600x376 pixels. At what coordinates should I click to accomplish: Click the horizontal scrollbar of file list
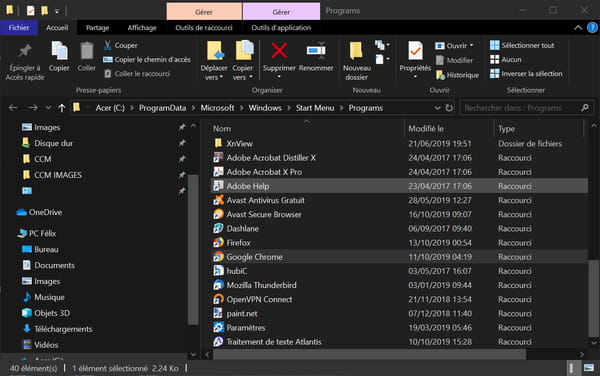click(369, 354)
